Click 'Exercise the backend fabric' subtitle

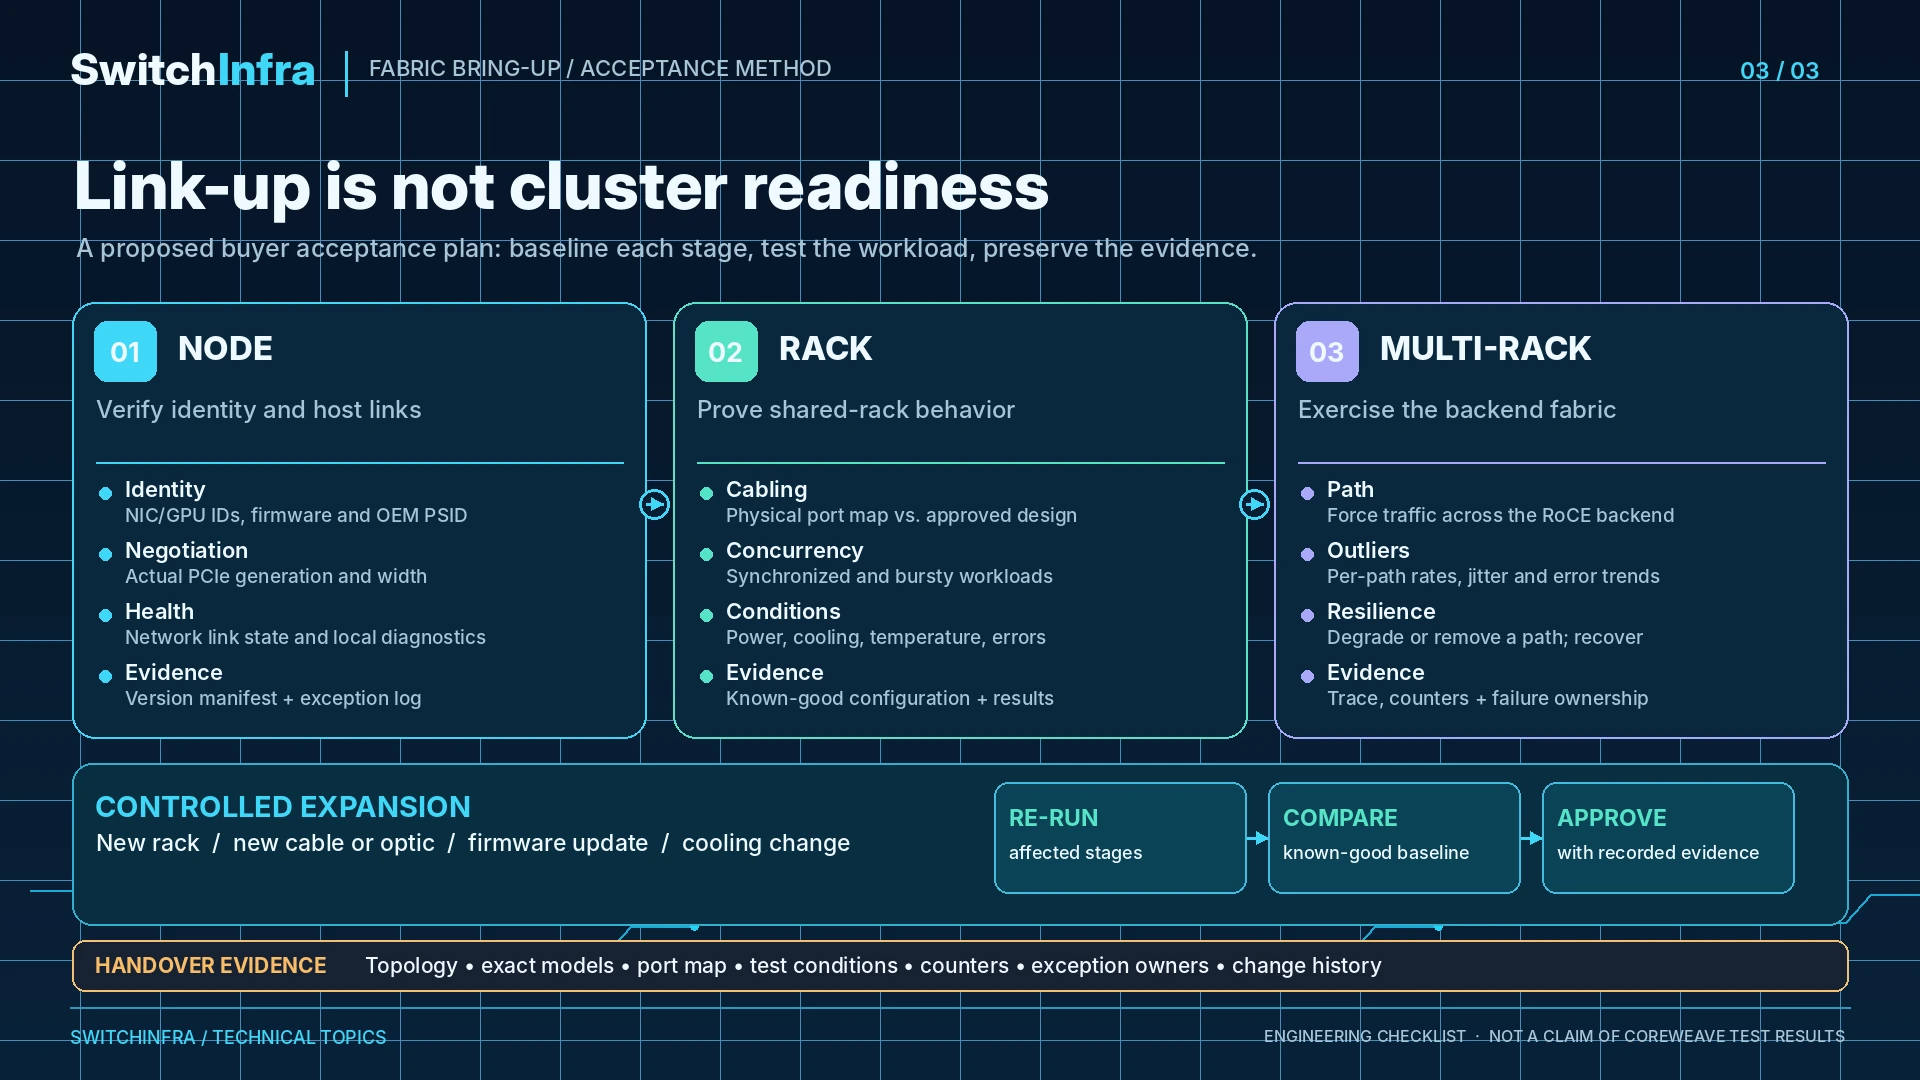pyautogui.click(x=1457, y=409)
